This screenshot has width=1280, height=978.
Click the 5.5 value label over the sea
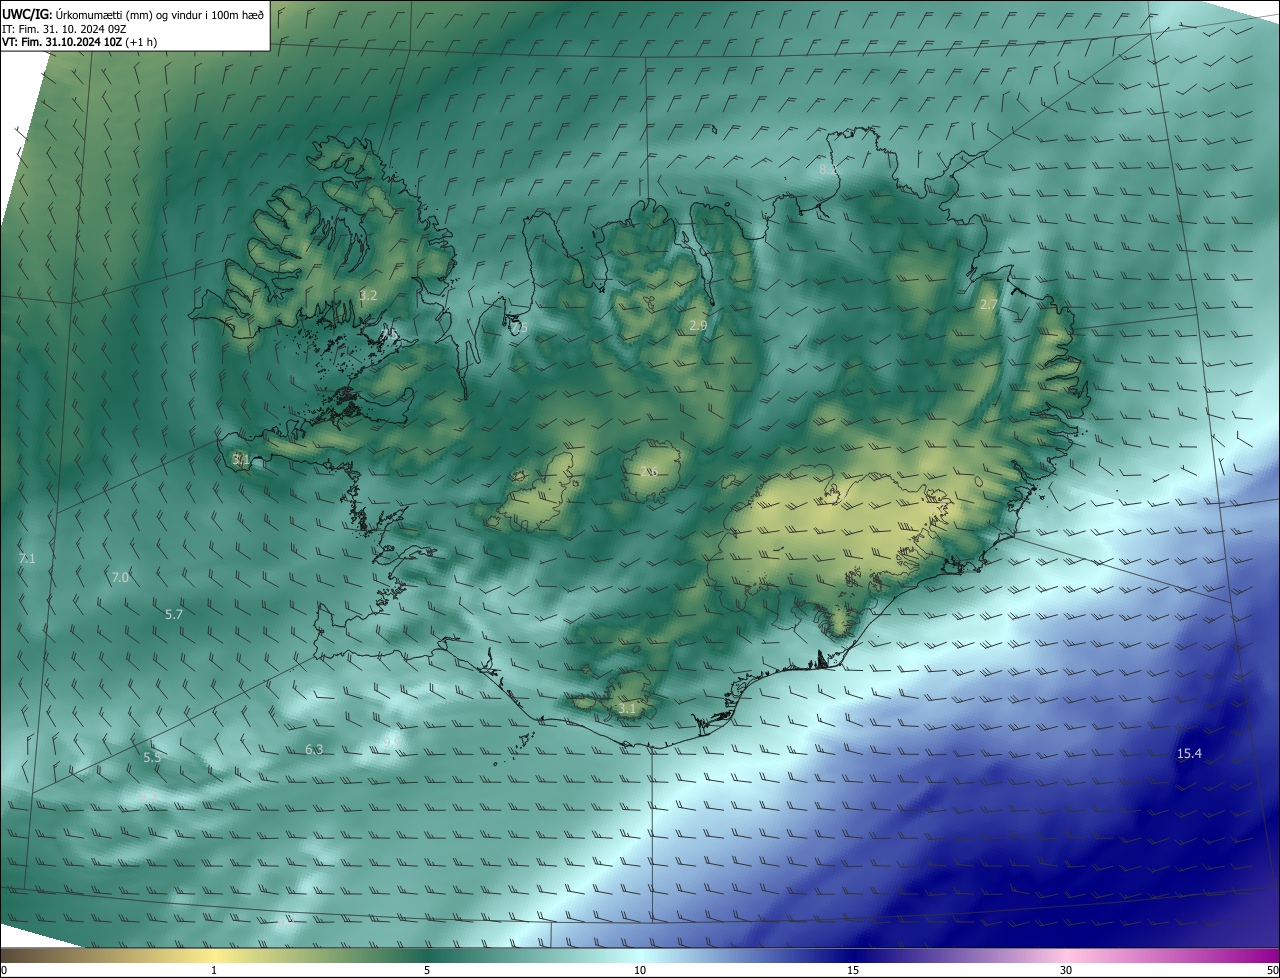point(152,757)
